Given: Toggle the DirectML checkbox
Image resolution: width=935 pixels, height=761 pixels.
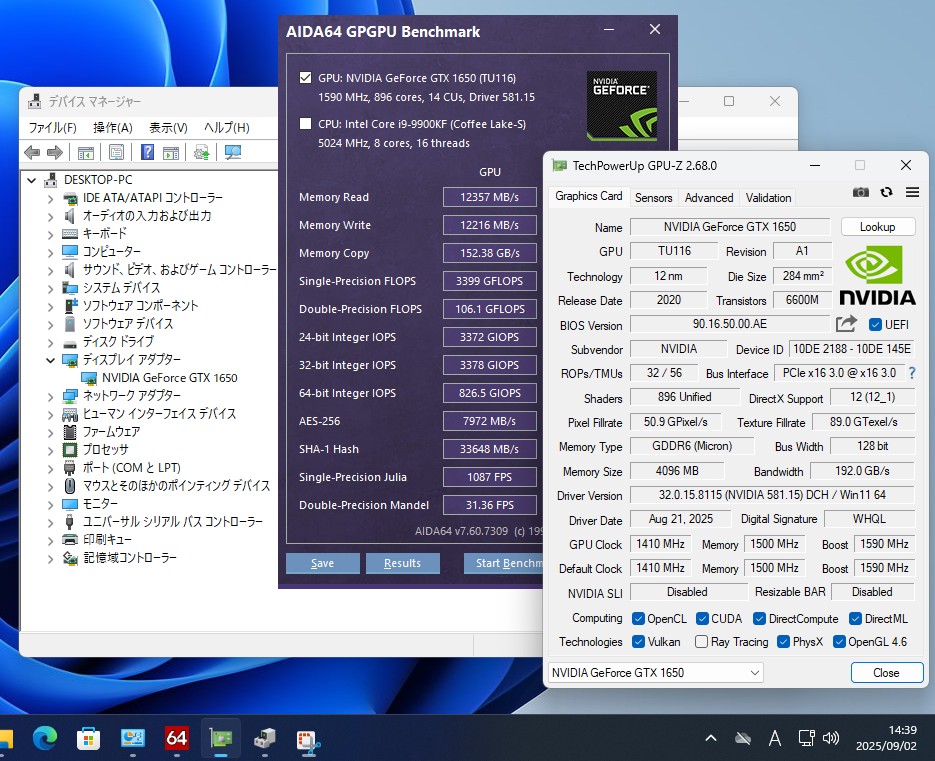Looking at the screenshot, I should click(855, 618).
